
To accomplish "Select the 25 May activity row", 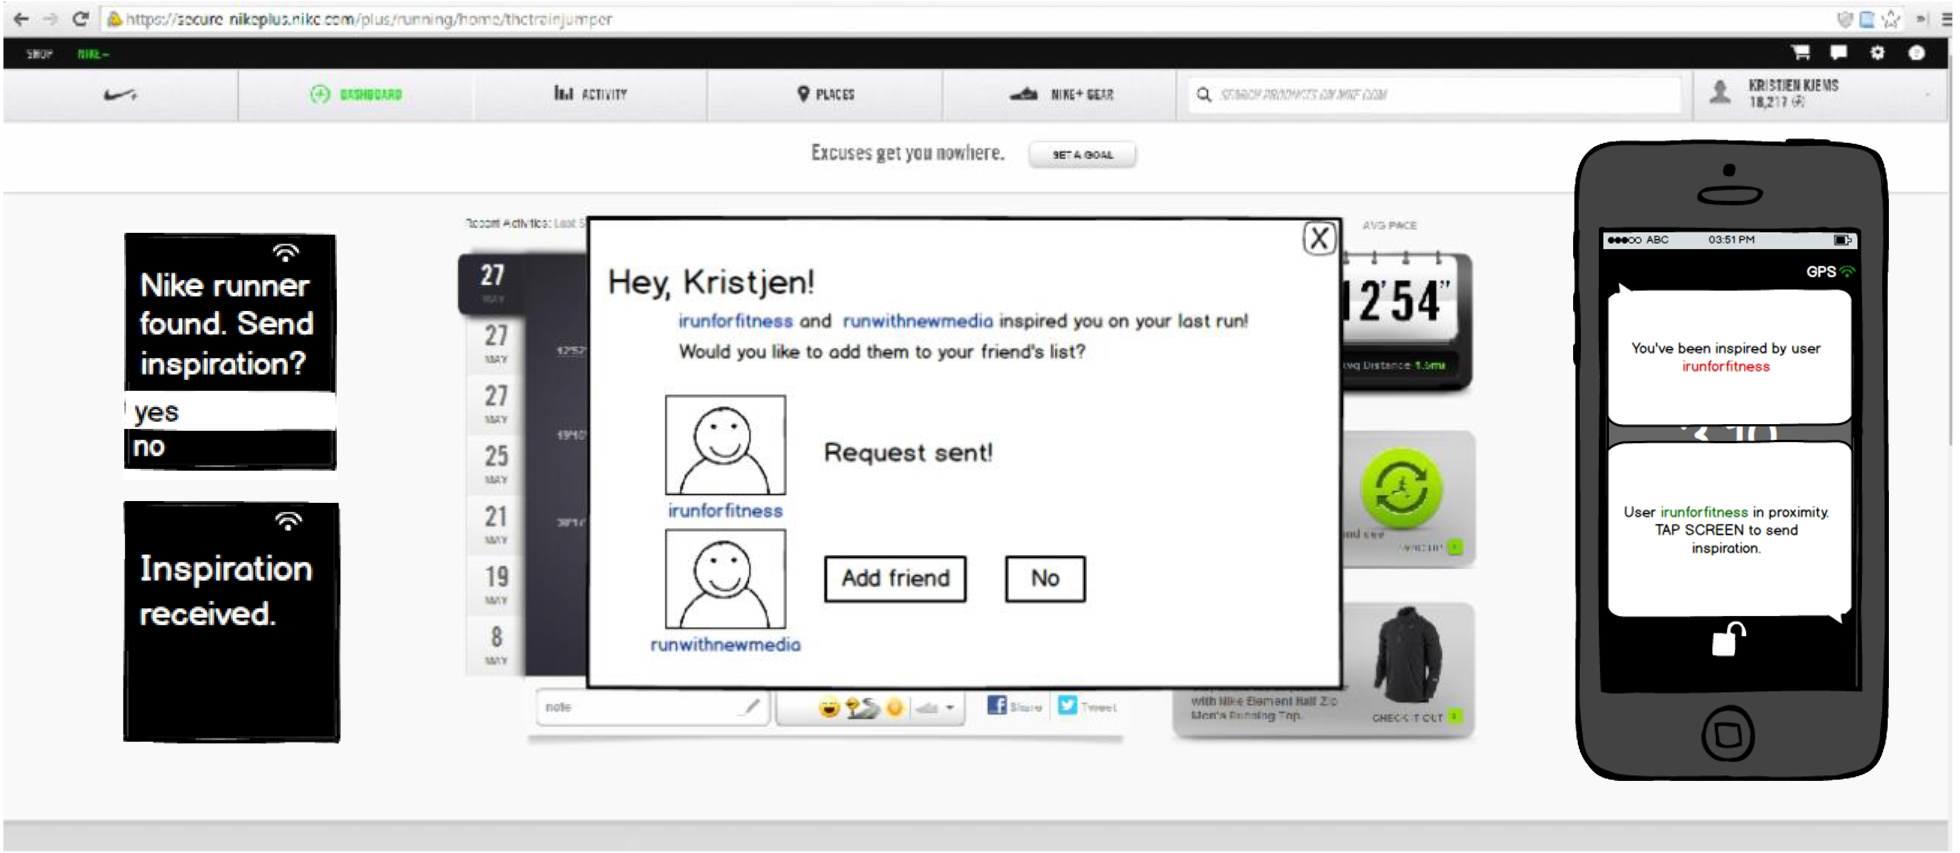I will [x=496, y=464].
